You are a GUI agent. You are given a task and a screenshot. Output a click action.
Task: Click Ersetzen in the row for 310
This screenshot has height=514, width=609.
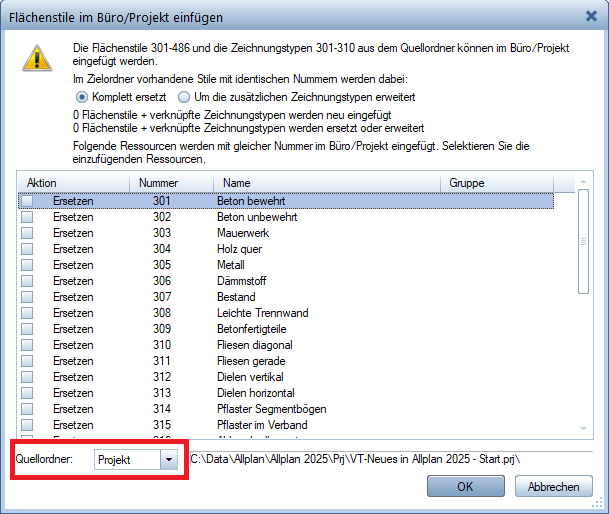pos(73,345)
